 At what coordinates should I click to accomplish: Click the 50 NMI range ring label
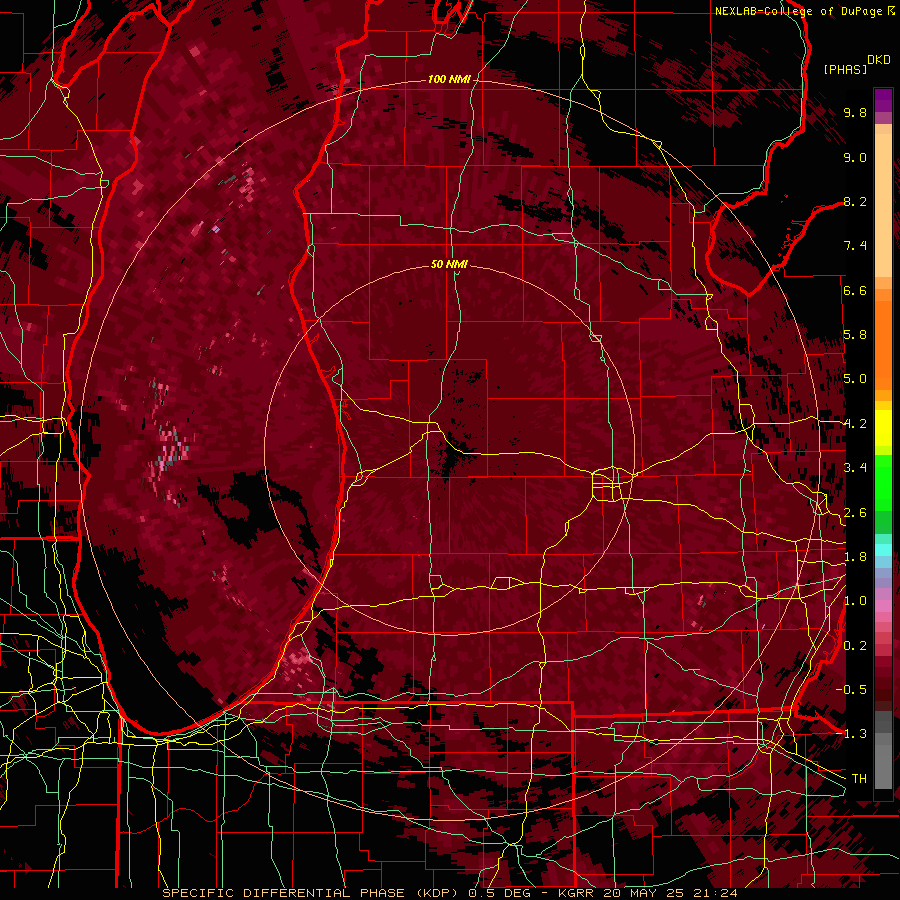coord(449,265)
